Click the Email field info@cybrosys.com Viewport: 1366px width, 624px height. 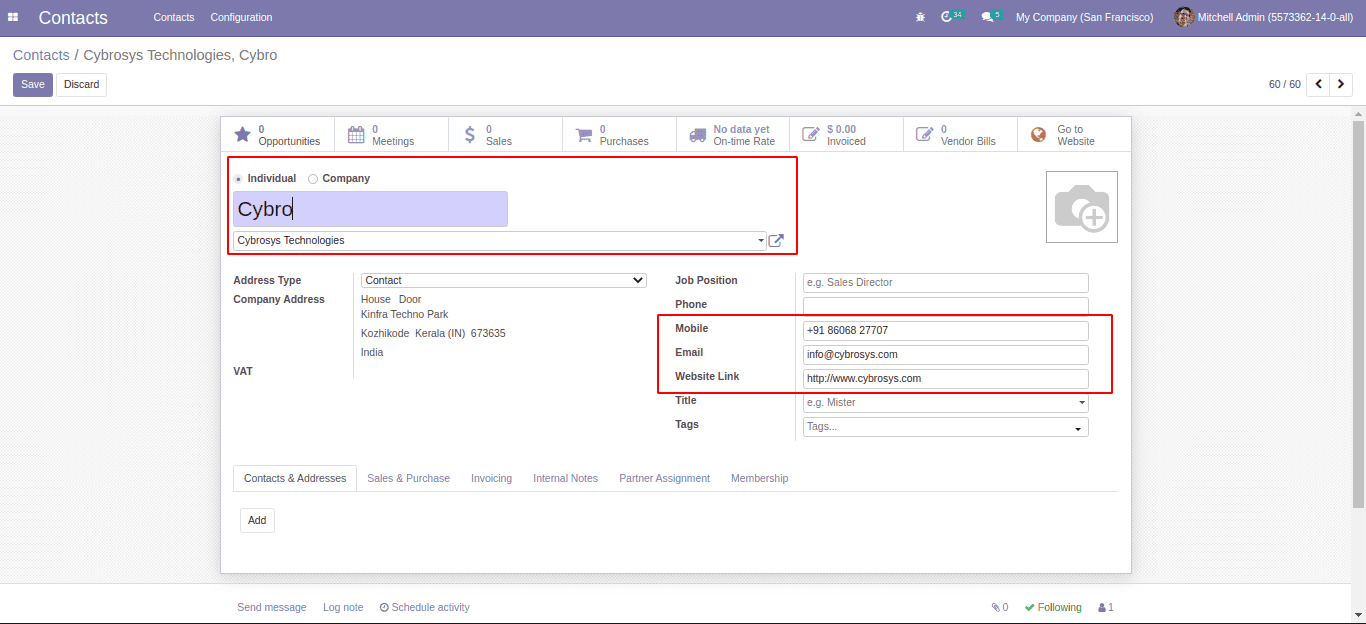click(945, 355)
